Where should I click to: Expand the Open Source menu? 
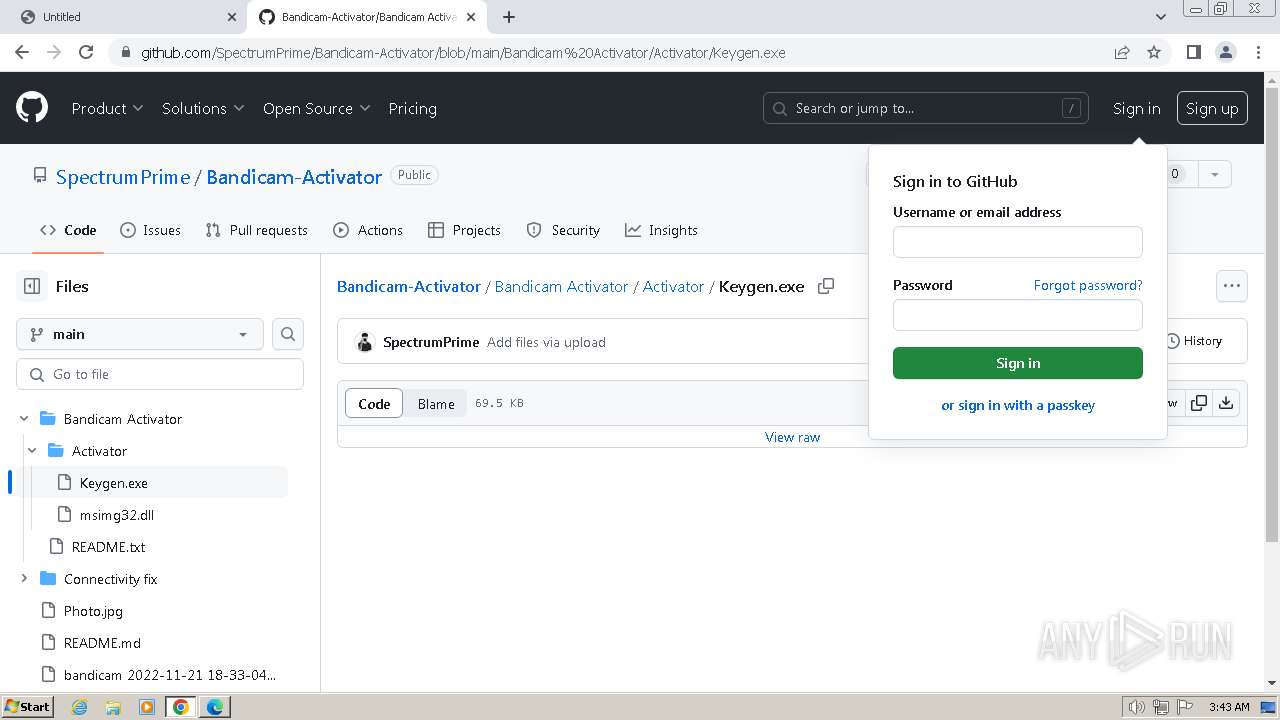pos(316,108)
